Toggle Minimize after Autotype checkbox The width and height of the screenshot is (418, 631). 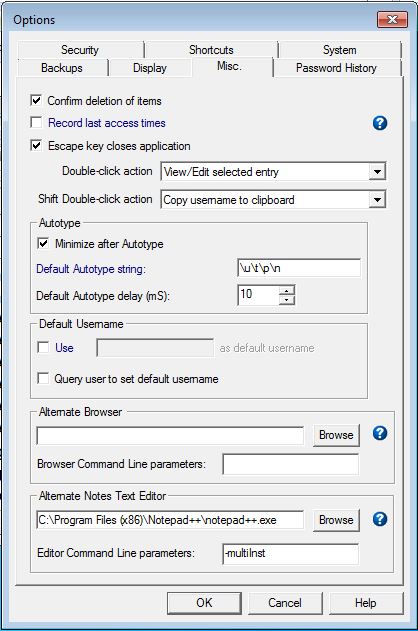point(43,243)
